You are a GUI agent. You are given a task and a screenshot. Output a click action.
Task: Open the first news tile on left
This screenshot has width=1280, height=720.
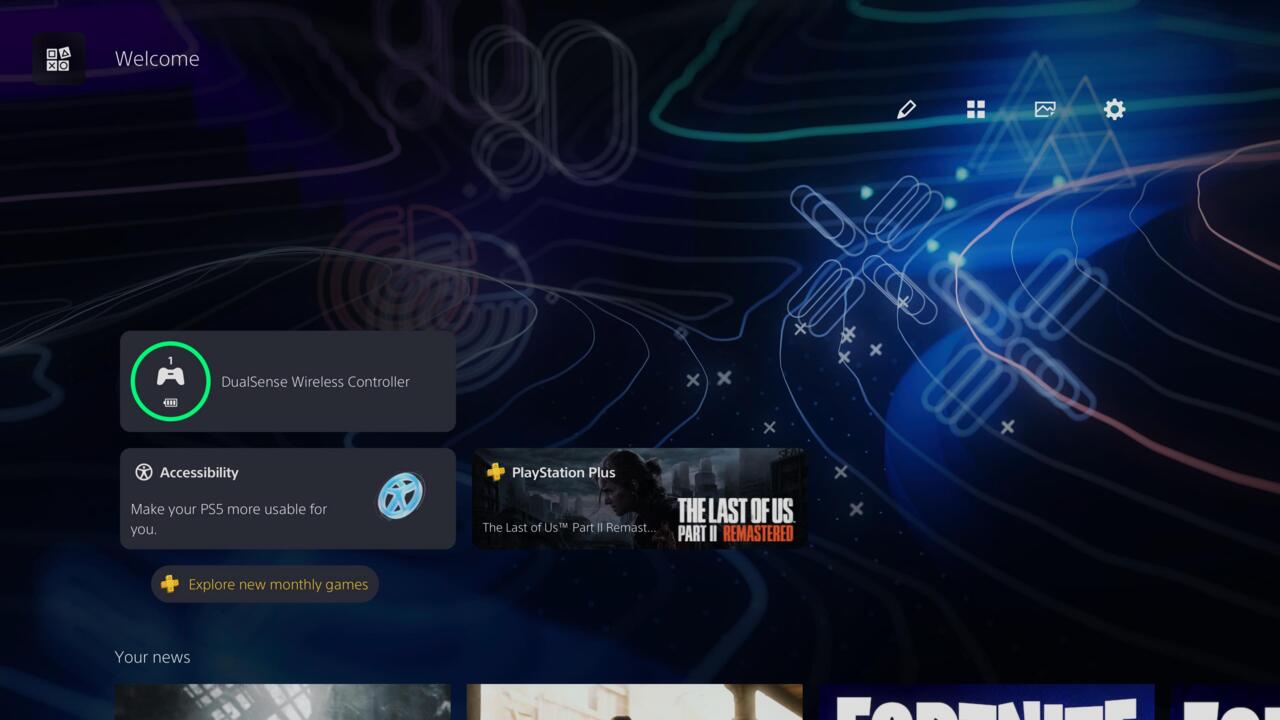282,702
